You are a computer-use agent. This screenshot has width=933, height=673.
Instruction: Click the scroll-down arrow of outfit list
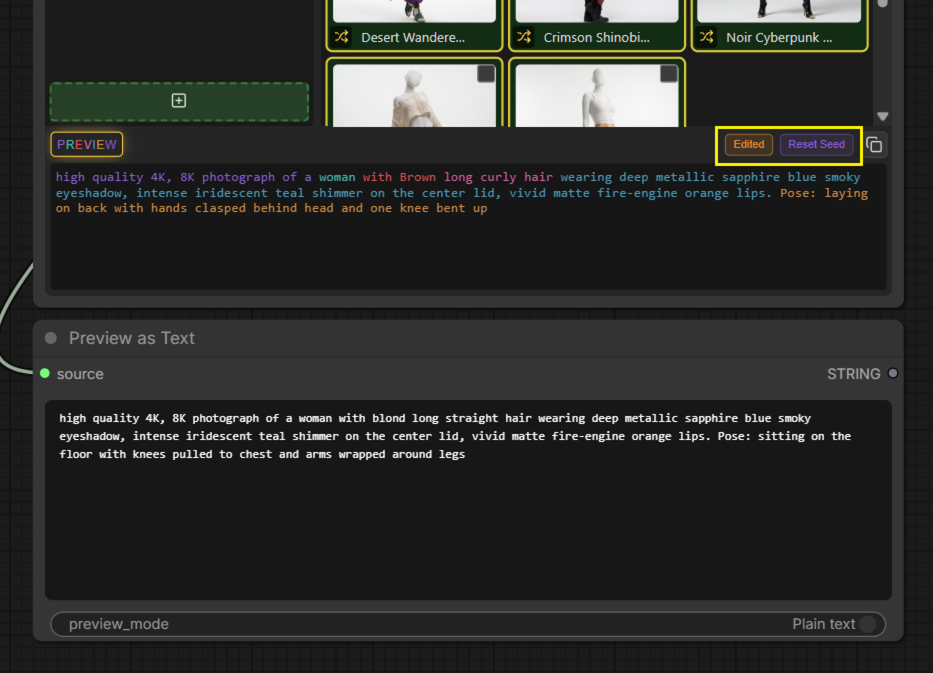[x=882, y=116]
